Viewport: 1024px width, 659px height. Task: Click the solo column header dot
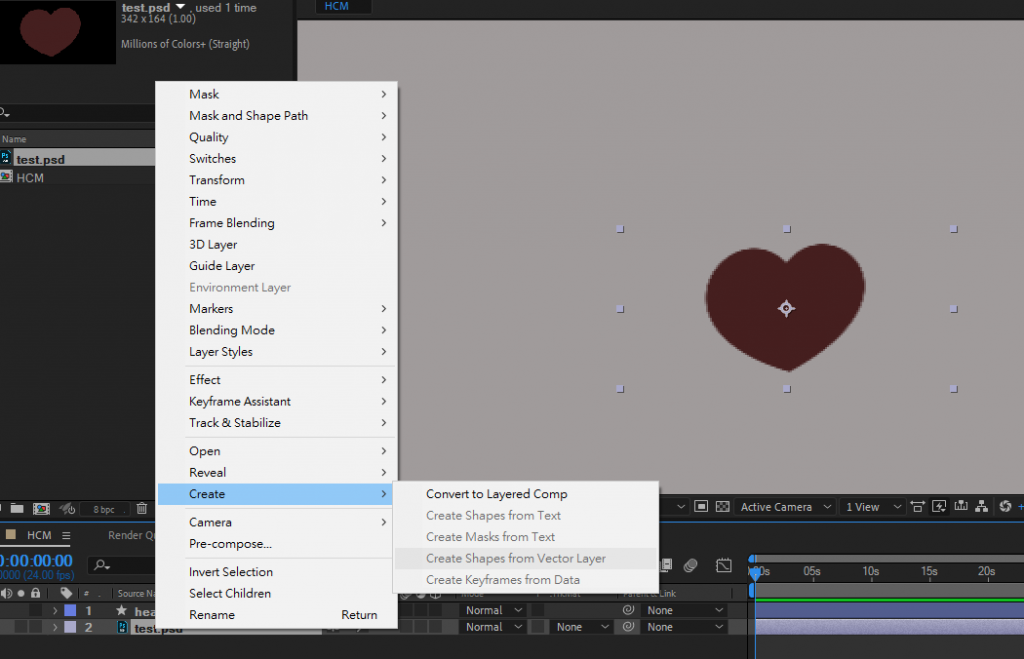21,593
